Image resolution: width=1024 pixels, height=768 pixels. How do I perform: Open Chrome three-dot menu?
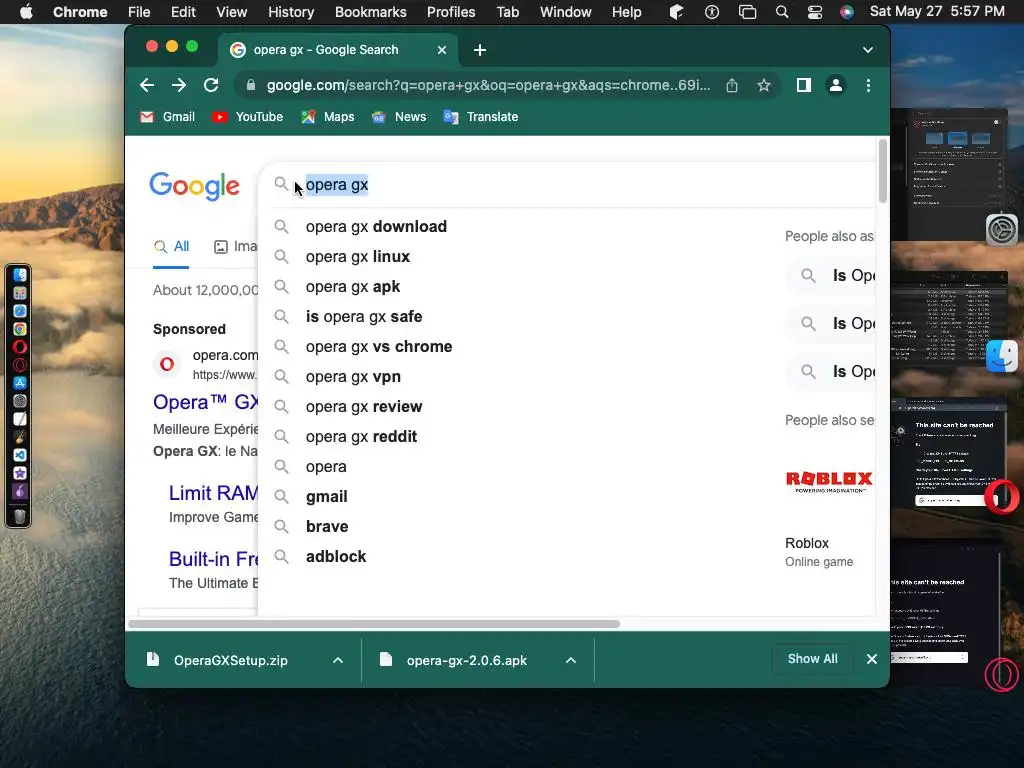(x=868, y=85)
